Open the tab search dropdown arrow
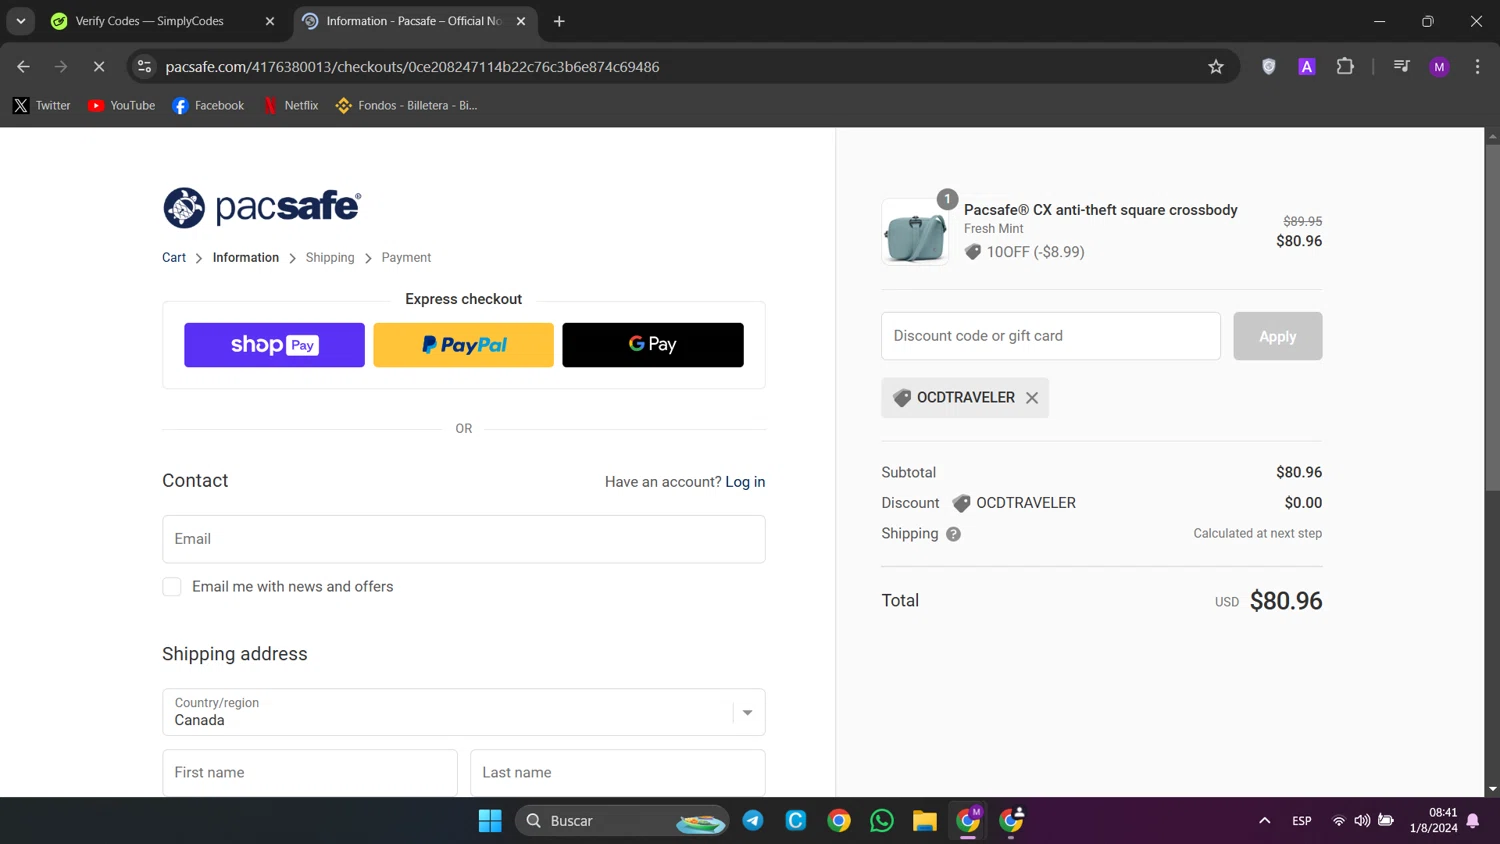The width and height of the screenshot is (1500, 844). 21,21
